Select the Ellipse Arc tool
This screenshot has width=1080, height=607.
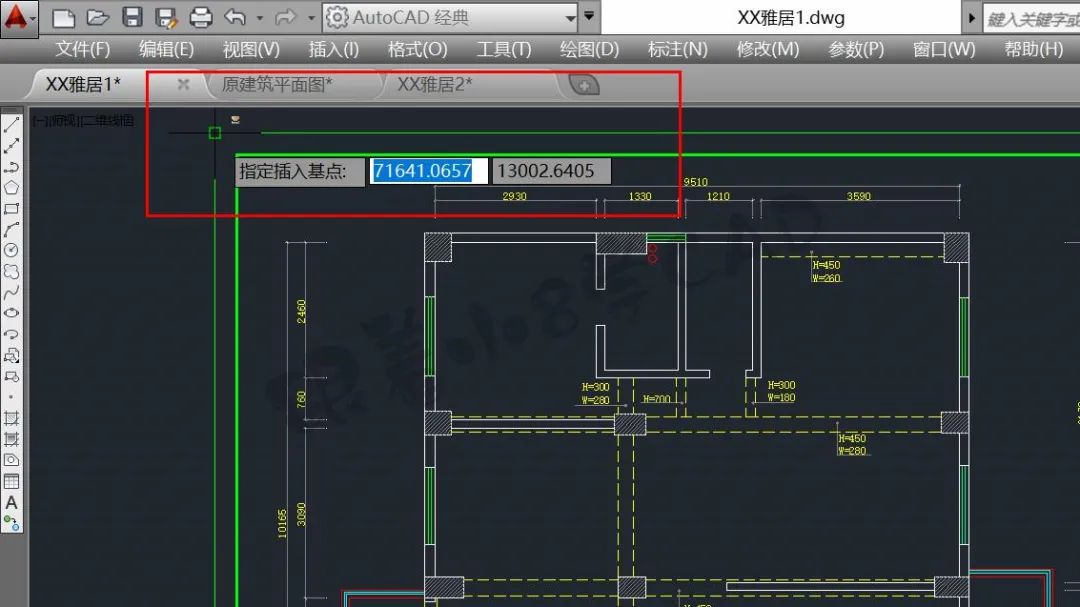(12, 334)
